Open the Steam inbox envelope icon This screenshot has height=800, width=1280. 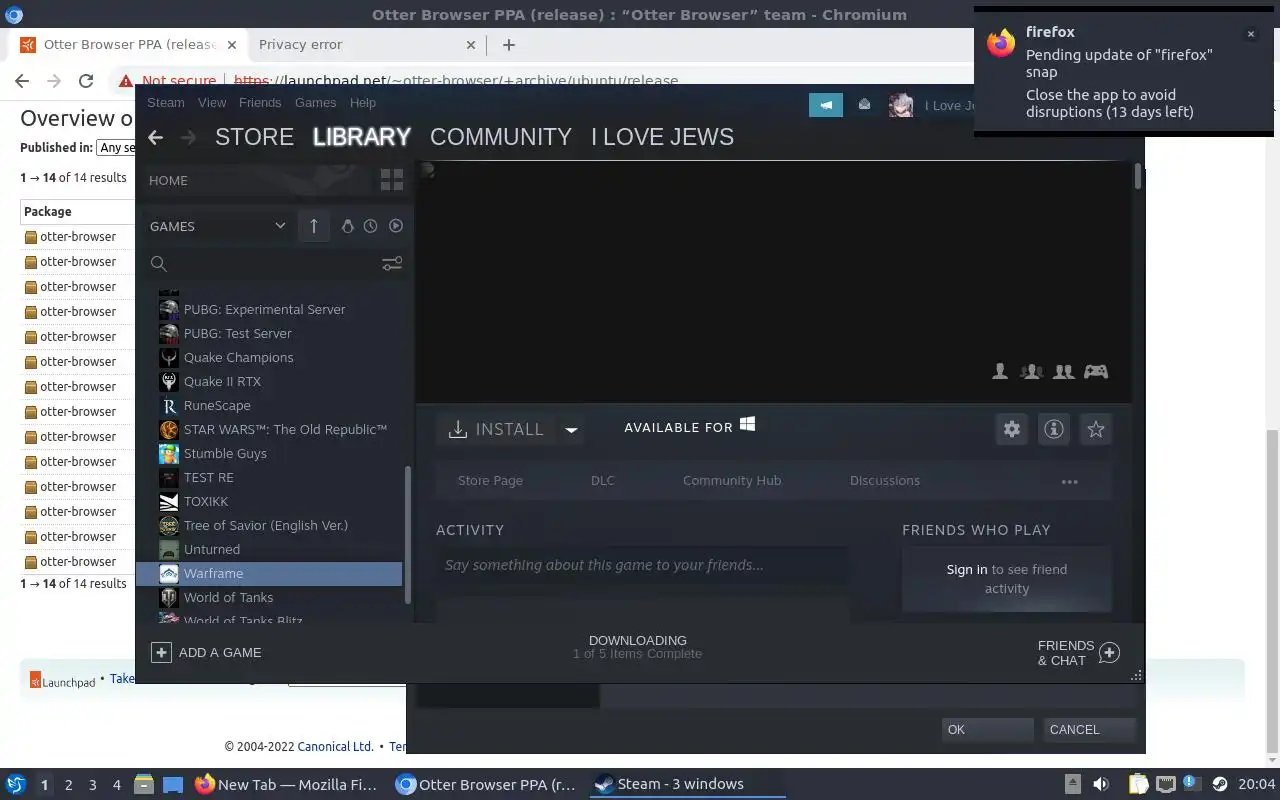pyautogui.click(x=864, y=105)
